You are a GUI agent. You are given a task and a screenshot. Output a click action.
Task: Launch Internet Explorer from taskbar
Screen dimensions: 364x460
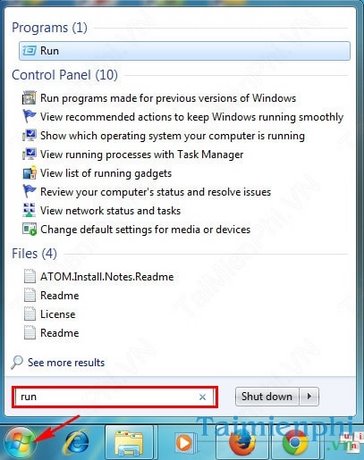(x=76, y=443)
